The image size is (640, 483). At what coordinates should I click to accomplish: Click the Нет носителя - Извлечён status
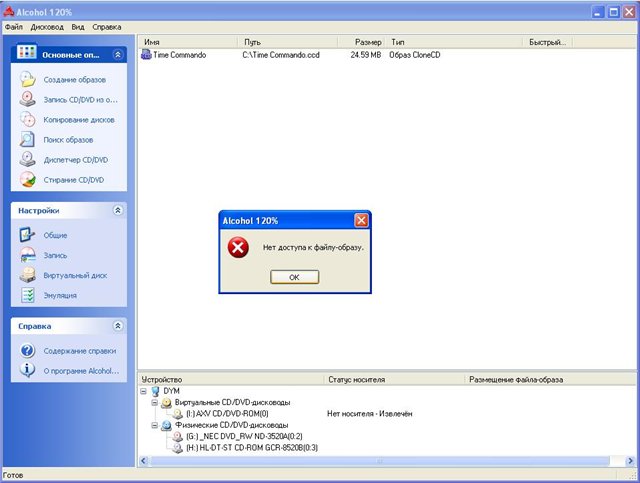tap(369, 414)
